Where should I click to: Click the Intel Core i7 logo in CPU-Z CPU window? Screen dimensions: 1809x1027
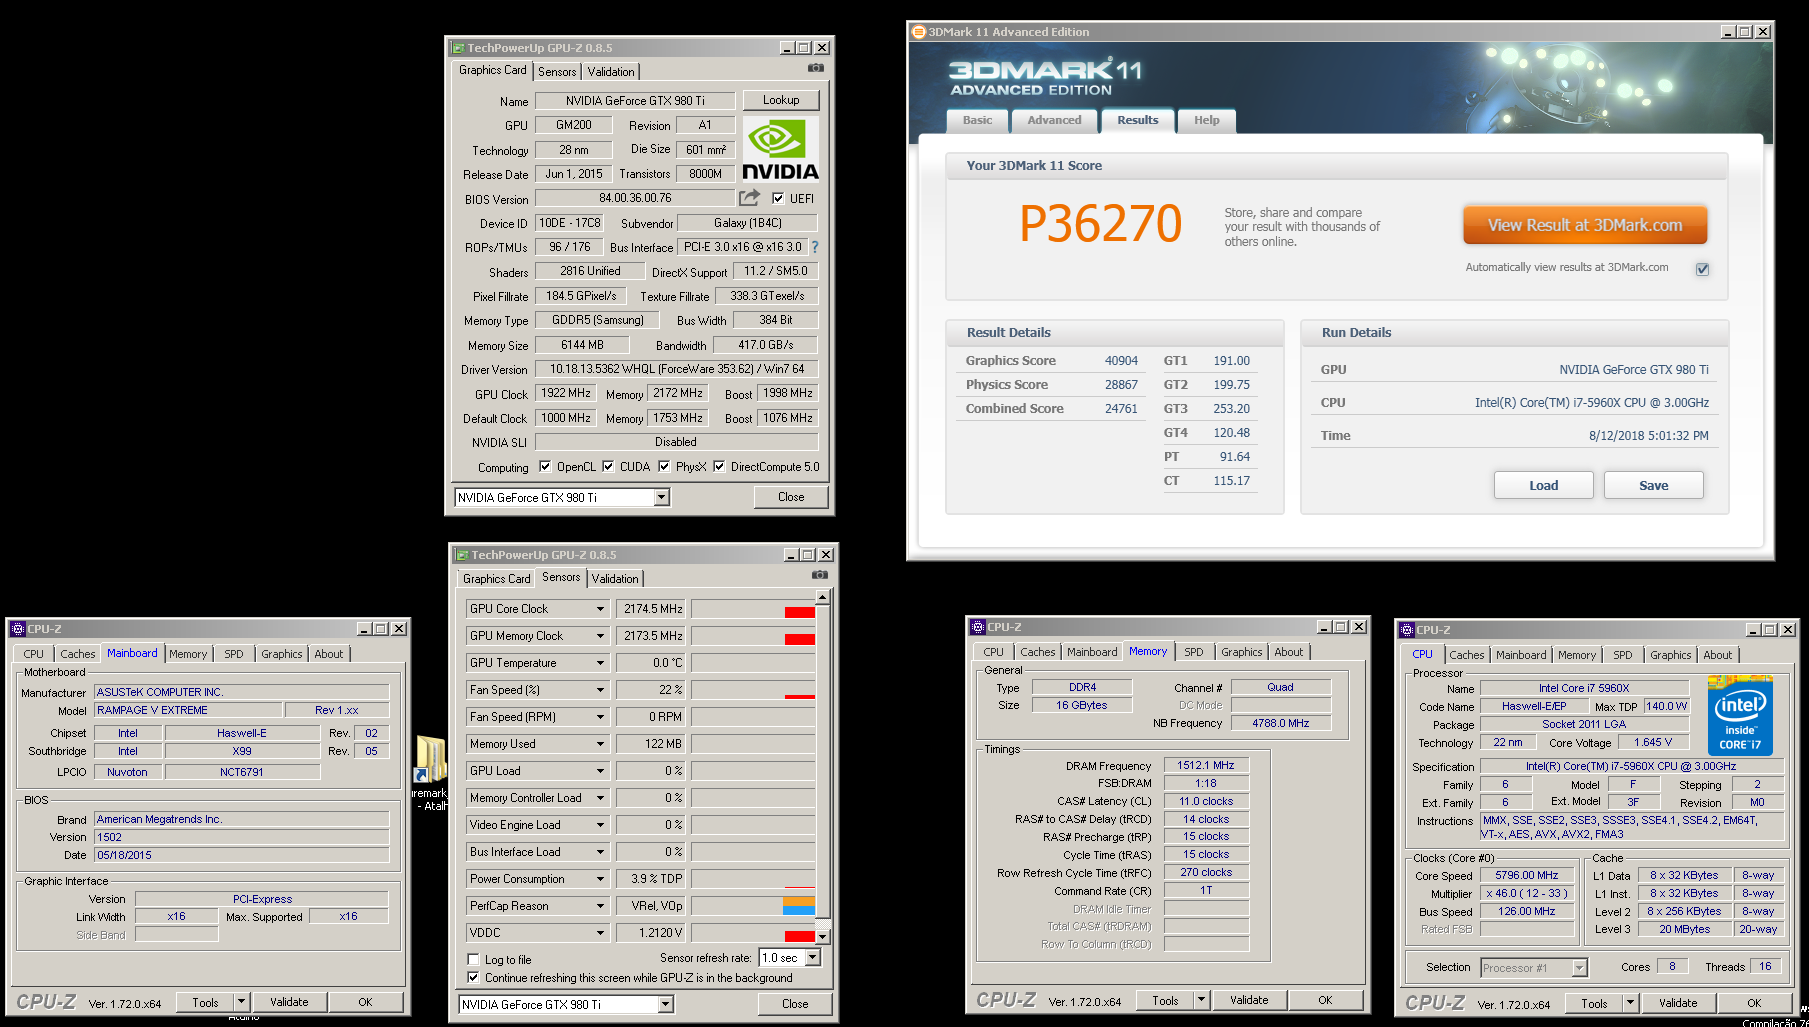pos(1740,717)
